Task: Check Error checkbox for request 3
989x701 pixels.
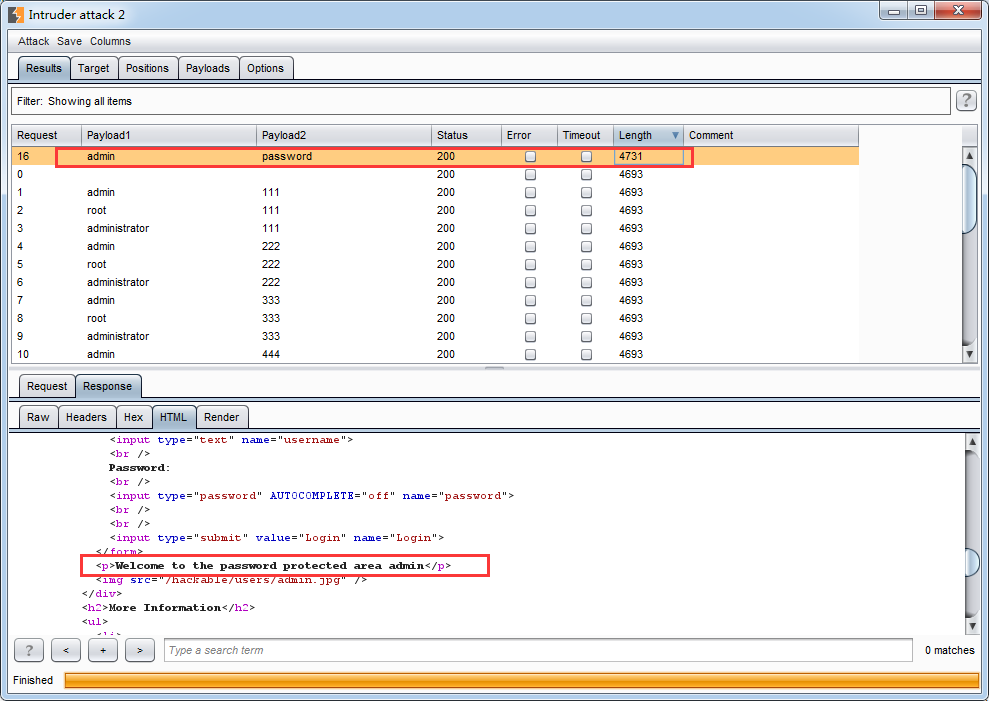Action: click(x=530, y=229)
